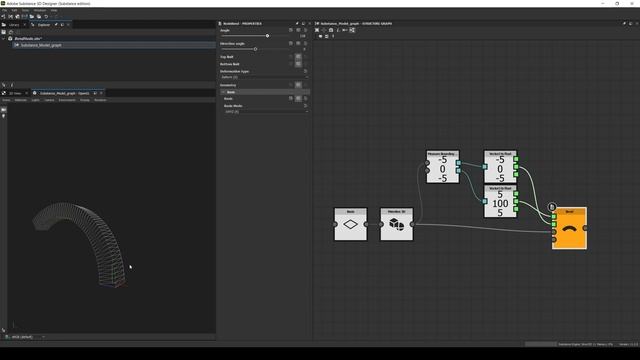The width and height of the screenshot is (640, 360).
Task: Open the File menu
Action: pyautogui.click(x=4, y=10)
